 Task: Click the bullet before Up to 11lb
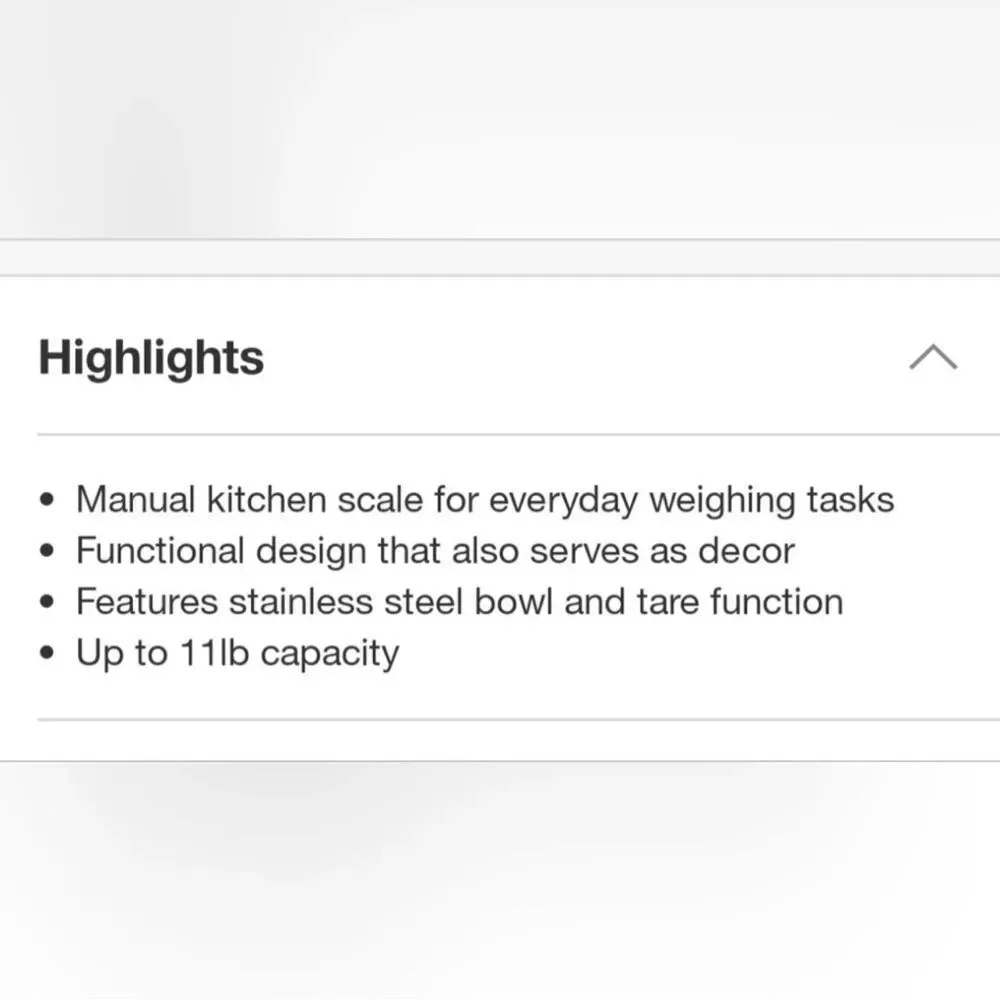point(47,653)
